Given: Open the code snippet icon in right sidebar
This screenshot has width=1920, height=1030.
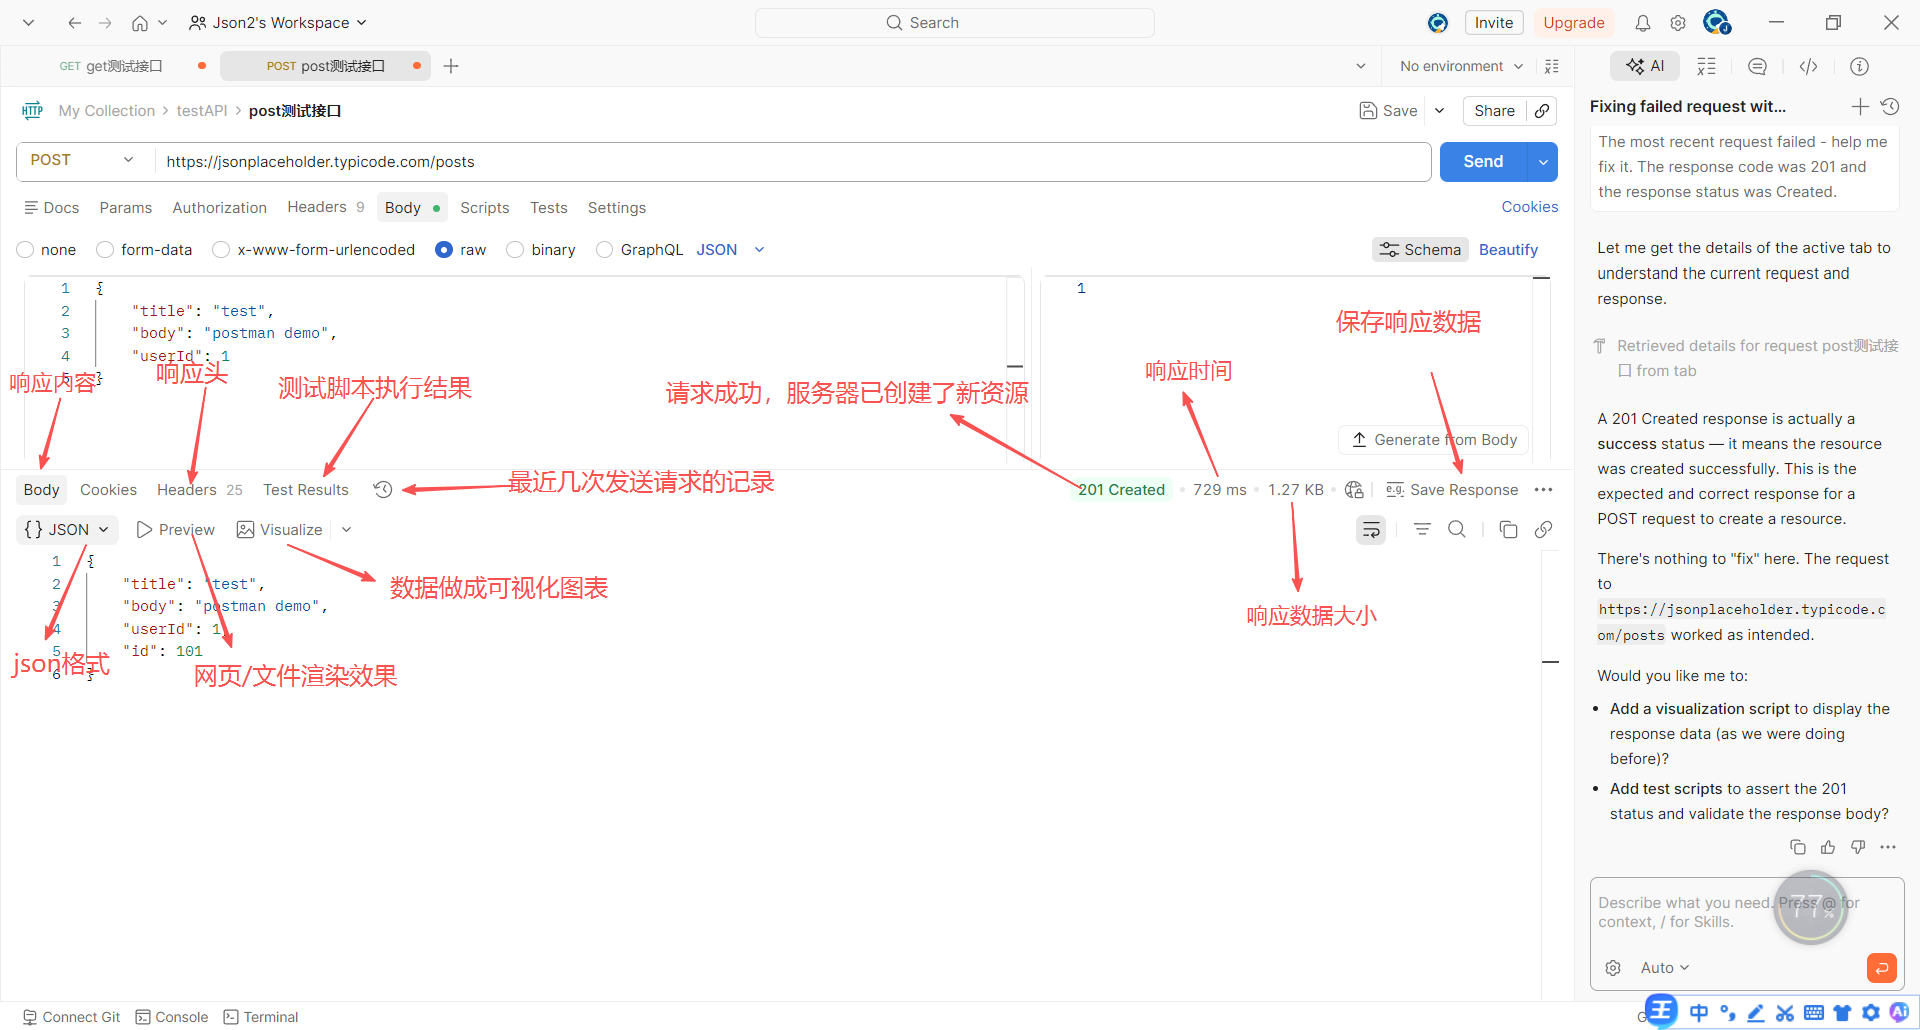Looking at the screenshot, I should 1809,66.
